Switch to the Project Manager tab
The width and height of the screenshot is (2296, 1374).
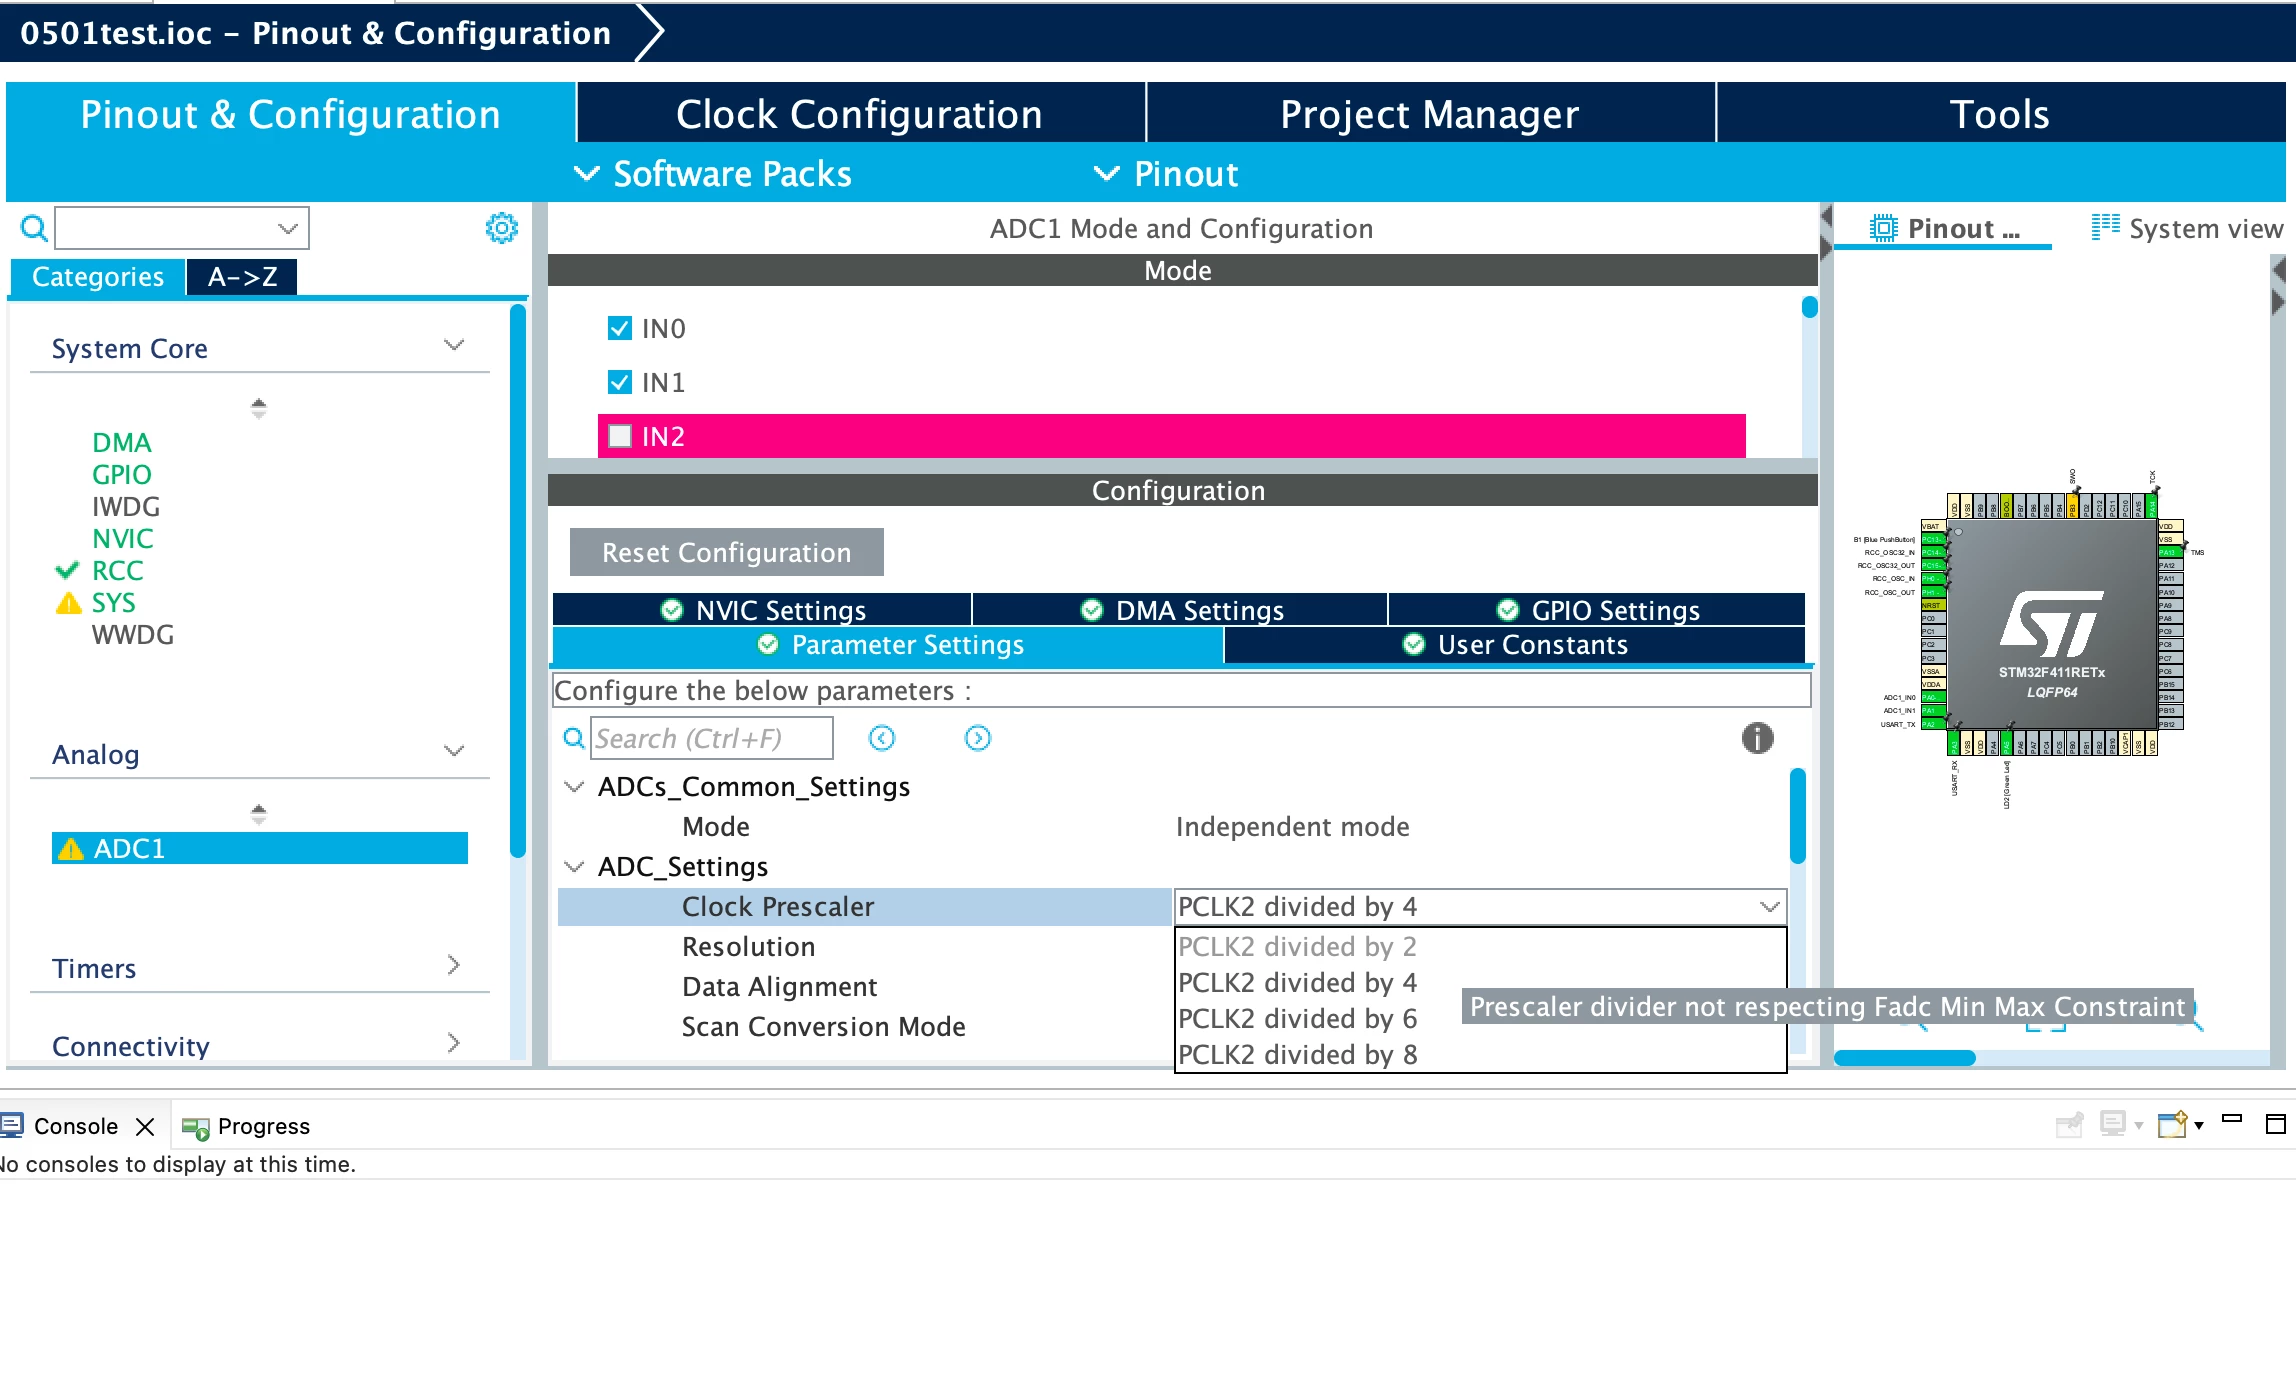click(x=1430, y=114)
